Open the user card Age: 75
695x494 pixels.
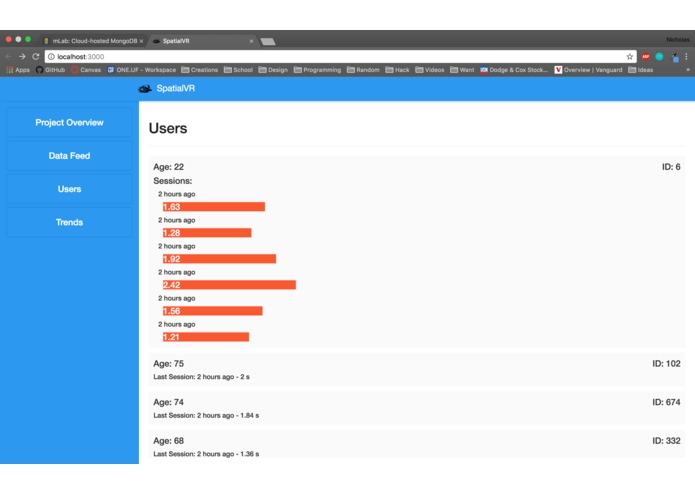coord(417,370)
